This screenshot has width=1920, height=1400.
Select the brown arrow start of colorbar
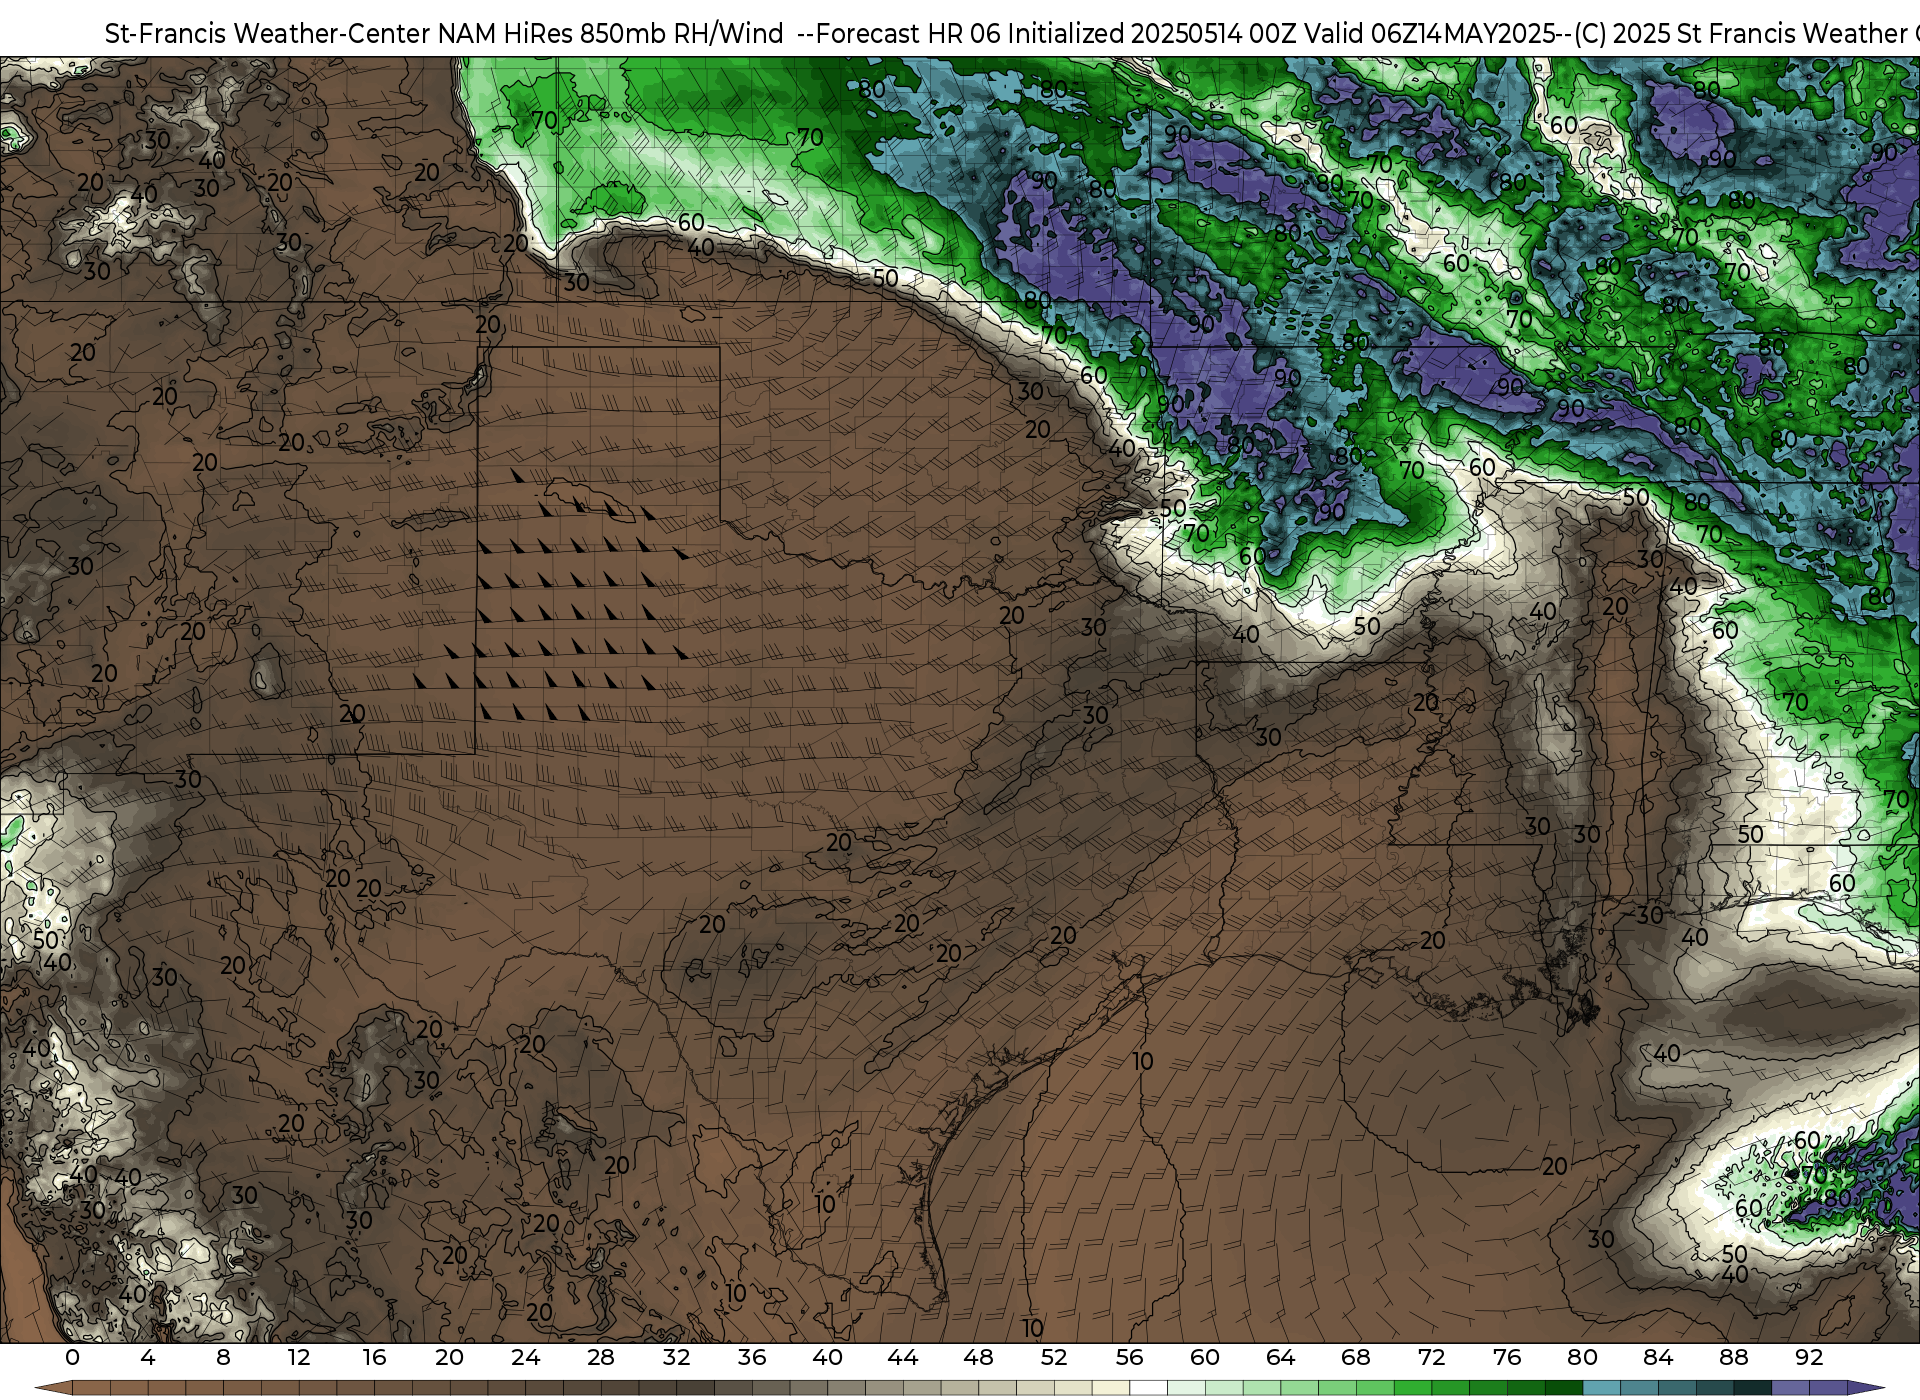click(x=54, y=1388)
